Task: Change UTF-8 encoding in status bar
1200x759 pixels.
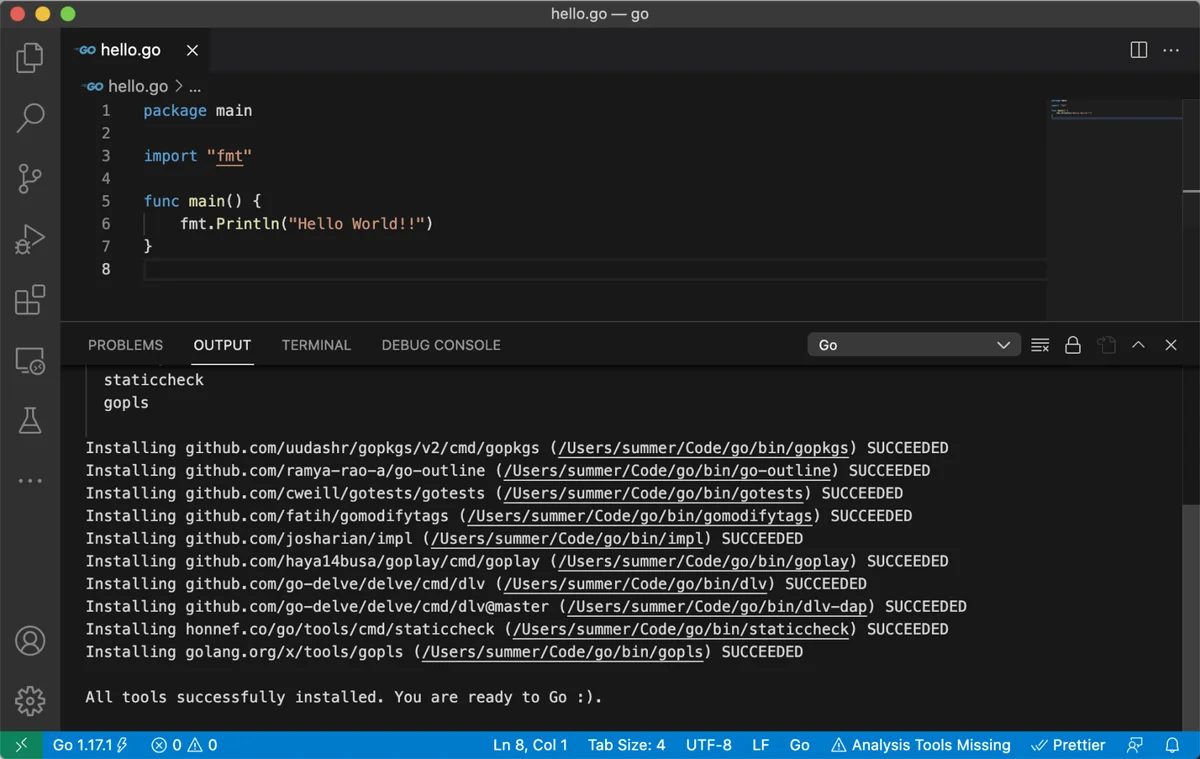Action: 709,745
